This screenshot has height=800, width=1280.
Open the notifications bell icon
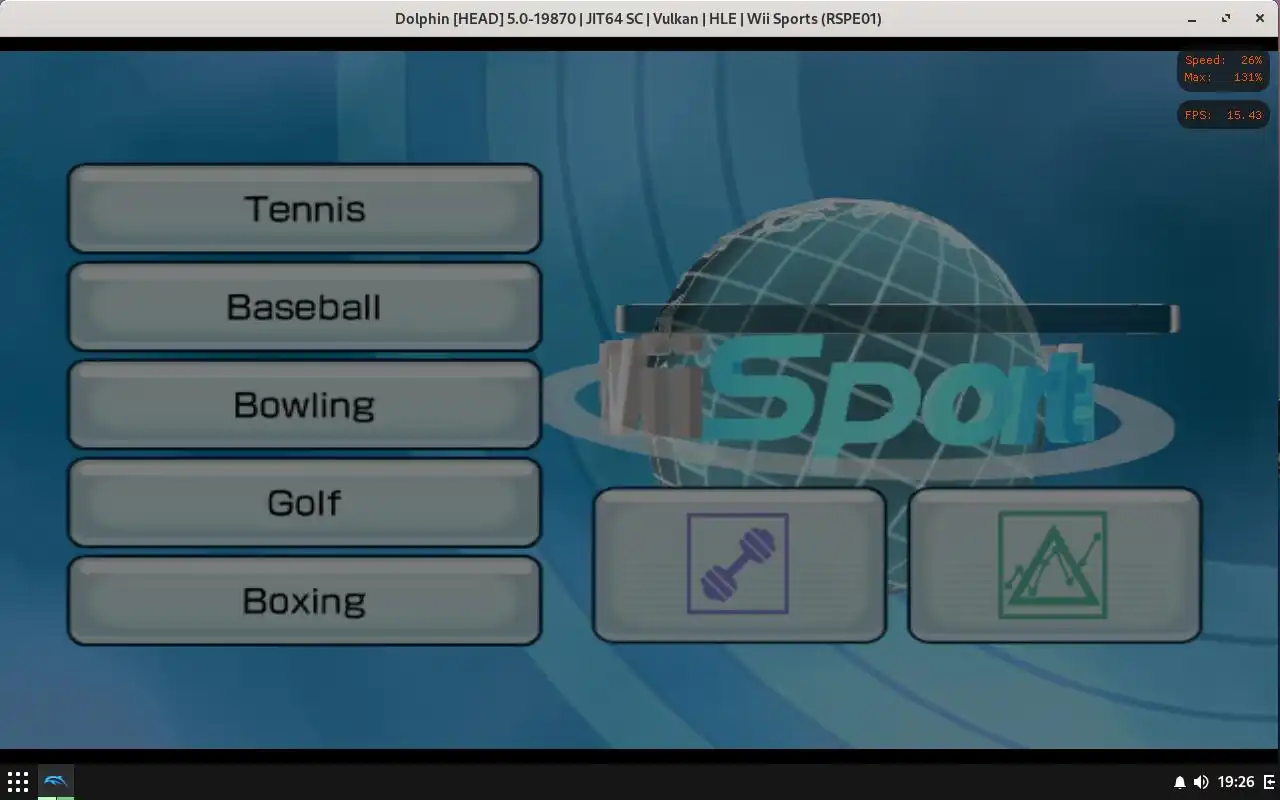pos(1180,782)
